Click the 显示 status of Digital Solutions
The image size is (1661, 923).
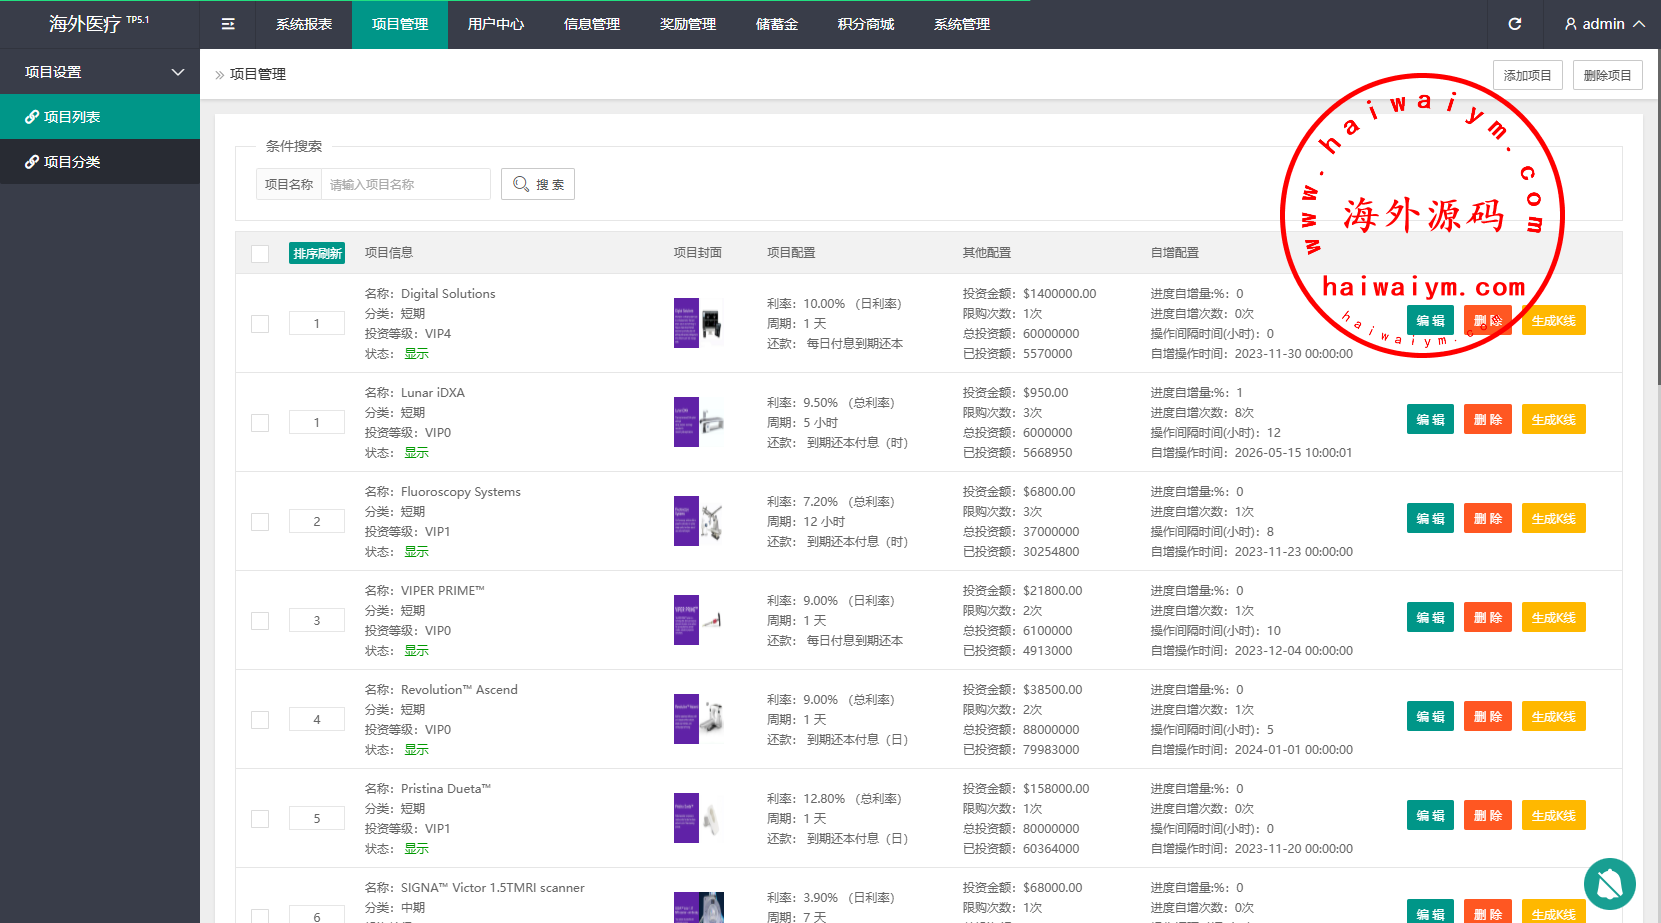[416, 354]
